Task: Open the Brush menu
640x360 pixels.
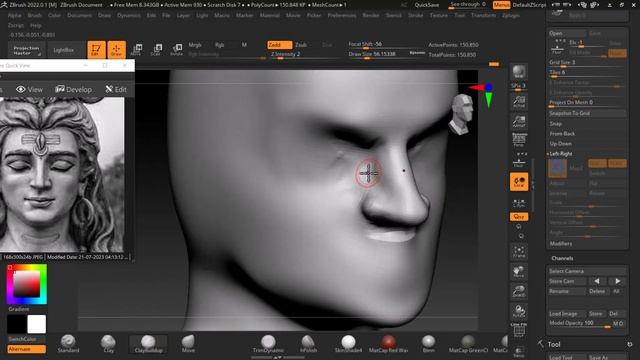Action: click(x=35, y=15)
